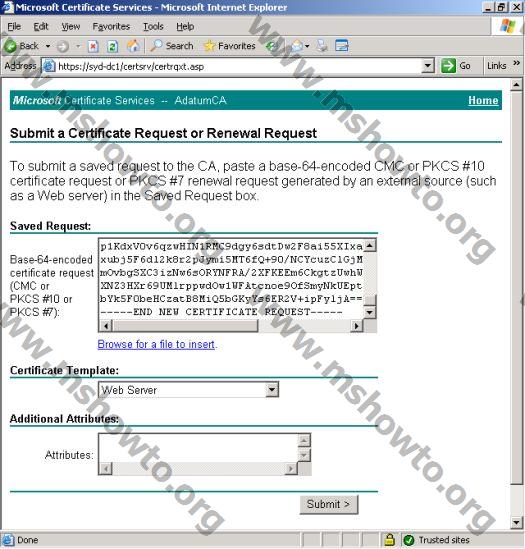Click the Forward arrow icon
Viewport: 525px width, 549px height.
pos(63,46)
